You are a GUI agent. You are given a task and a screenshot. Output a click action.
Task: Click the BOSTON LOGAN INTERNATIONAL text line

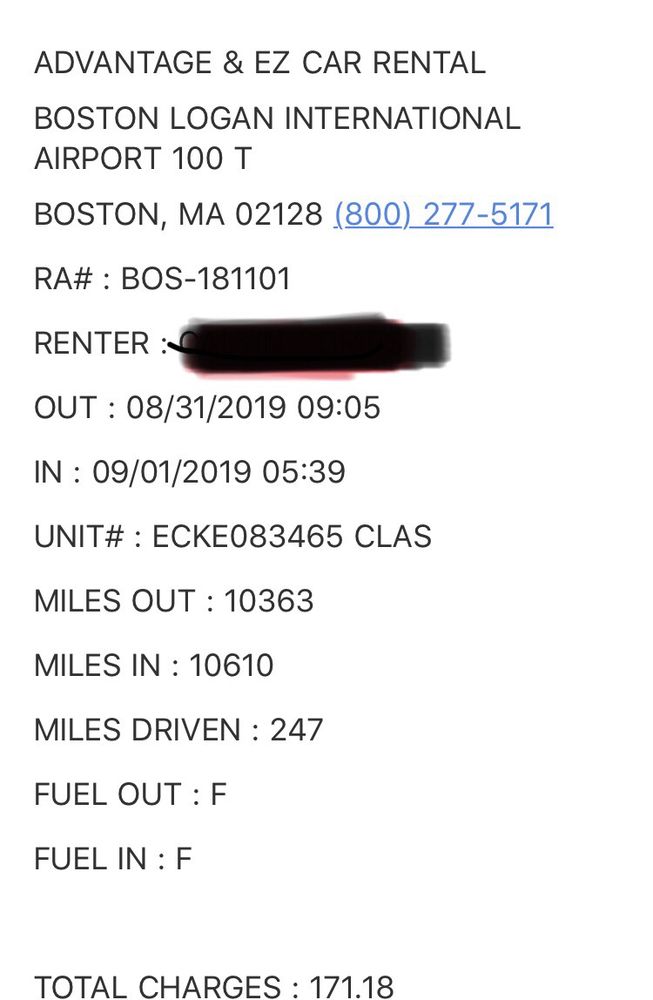[277, 119]
